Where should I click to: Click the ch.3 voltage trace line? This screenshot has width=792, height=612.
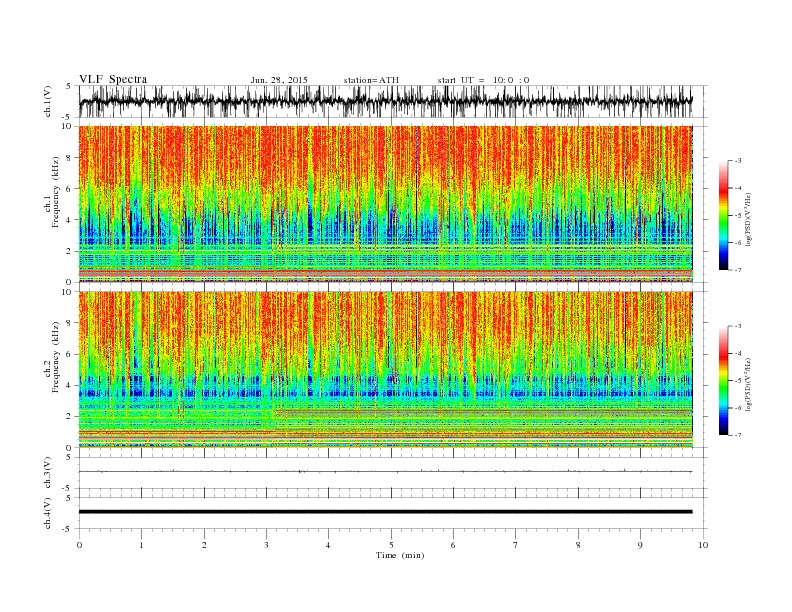coord(385,471)
